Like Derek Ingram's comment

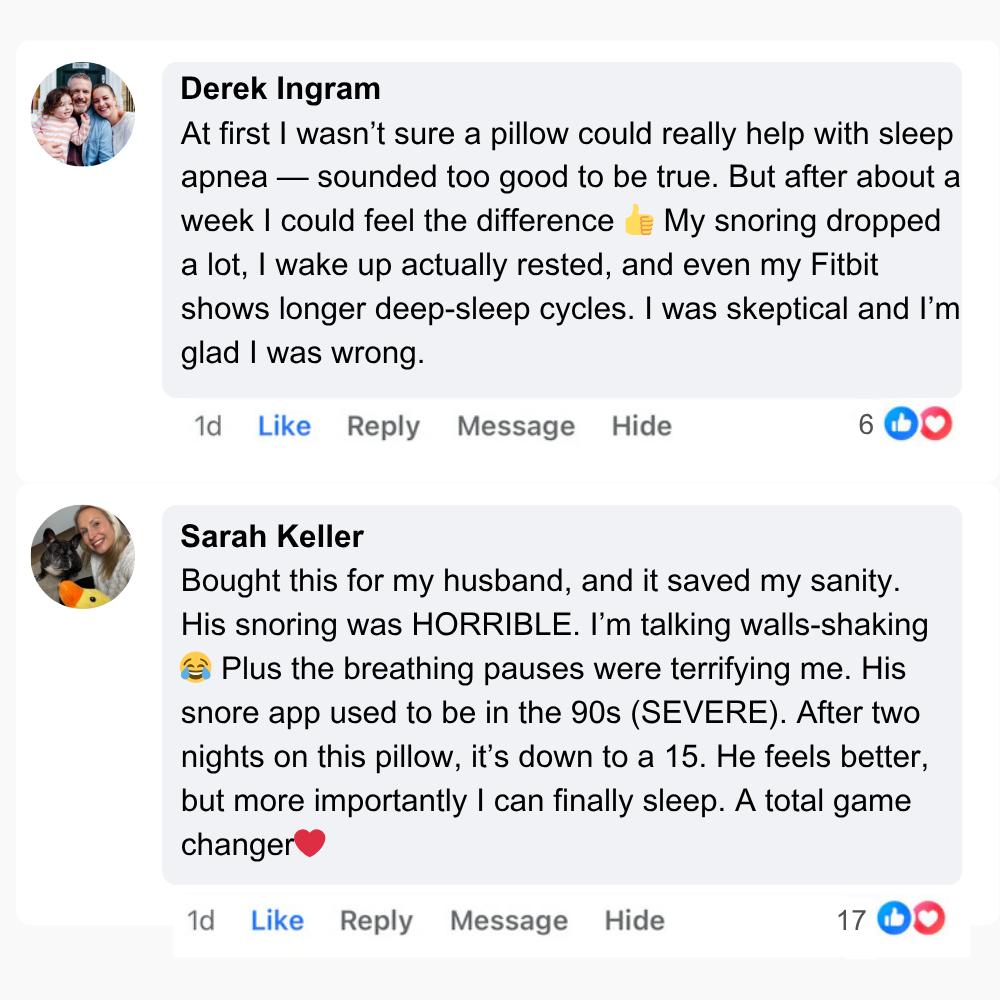284,426
